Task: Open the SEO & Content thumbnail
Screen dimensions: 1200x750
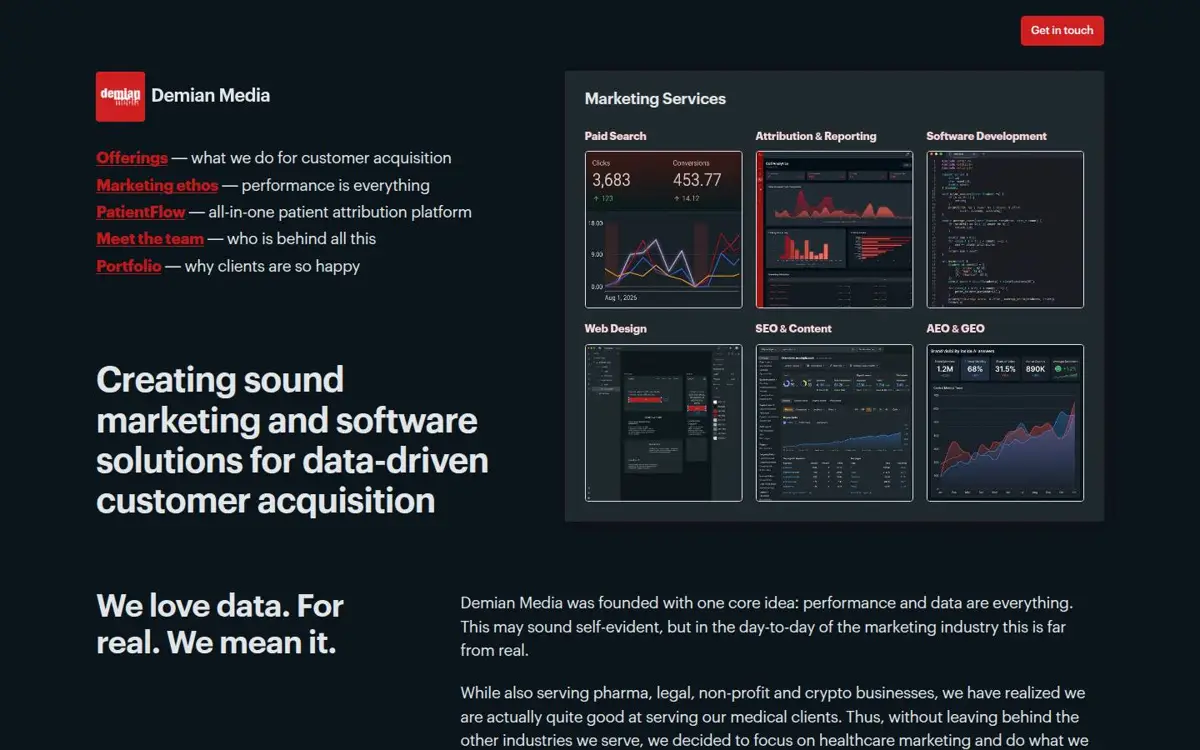Action: click(834, 422)
